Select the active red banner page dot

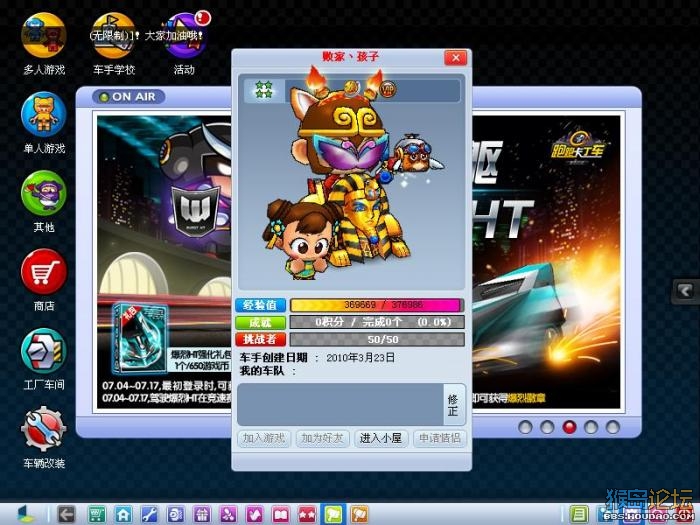point(569,427)
